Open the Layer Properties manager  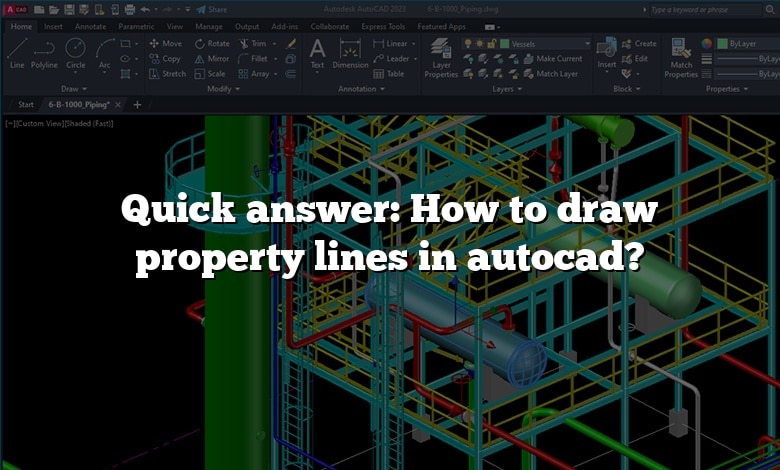point(441,58)
